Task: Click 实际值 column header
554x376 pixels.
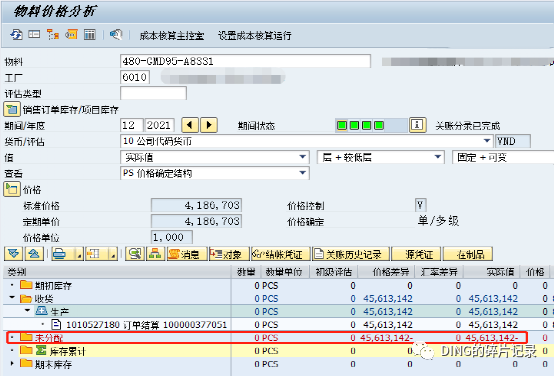Action: tap(492, 272)
